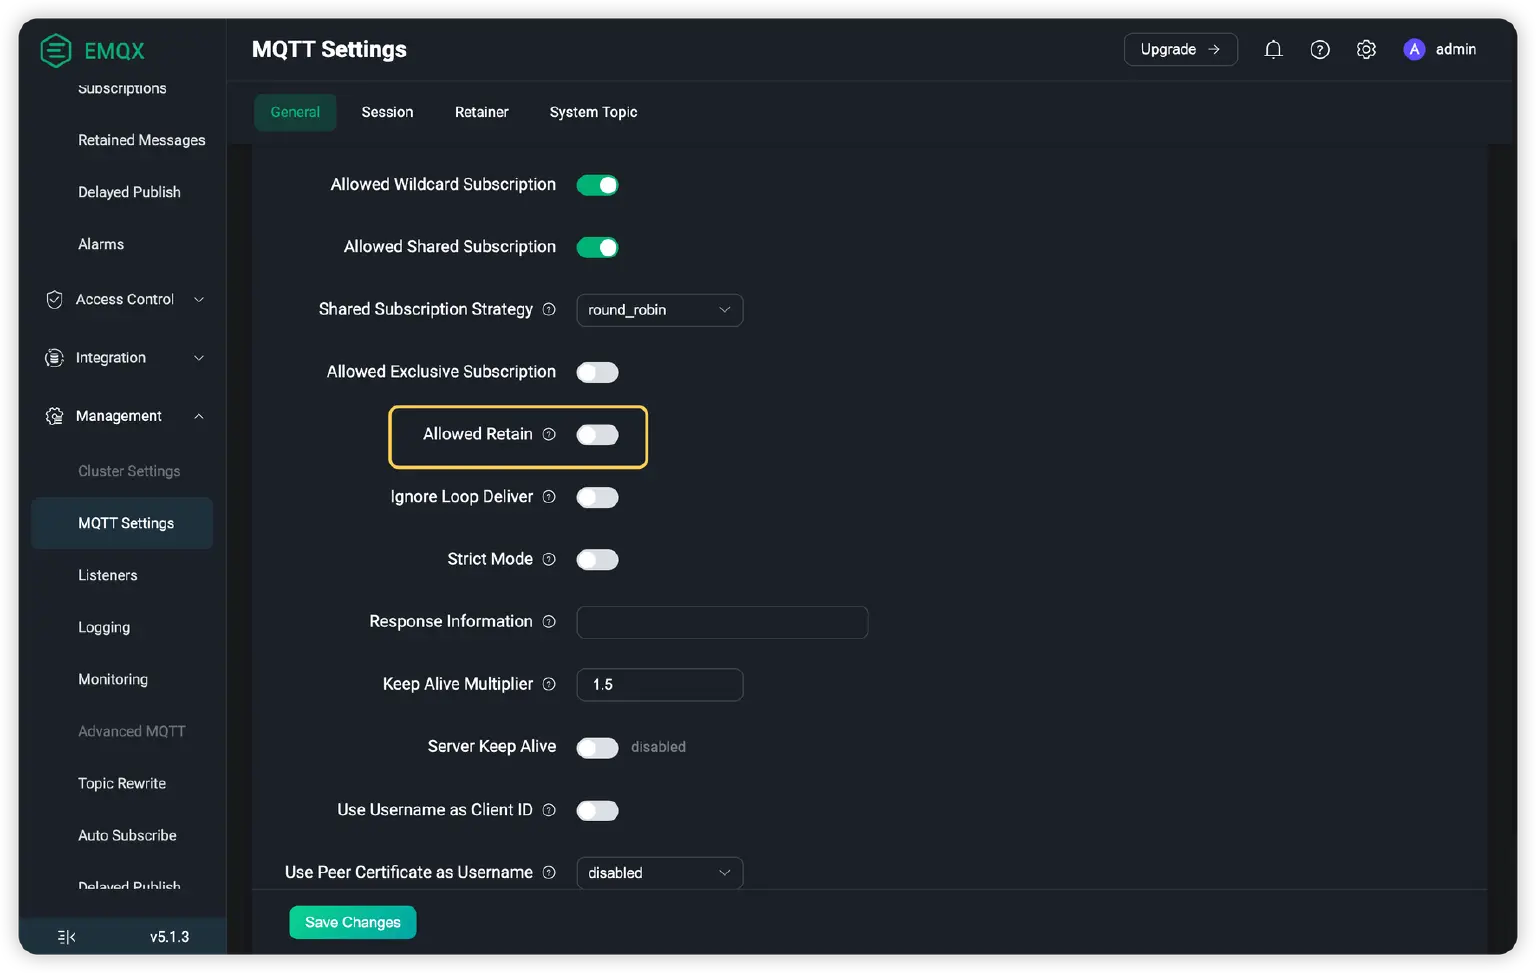Click the Management sidebar icon
This screenshot has height=973, width=1536.
tap(54, 416)
